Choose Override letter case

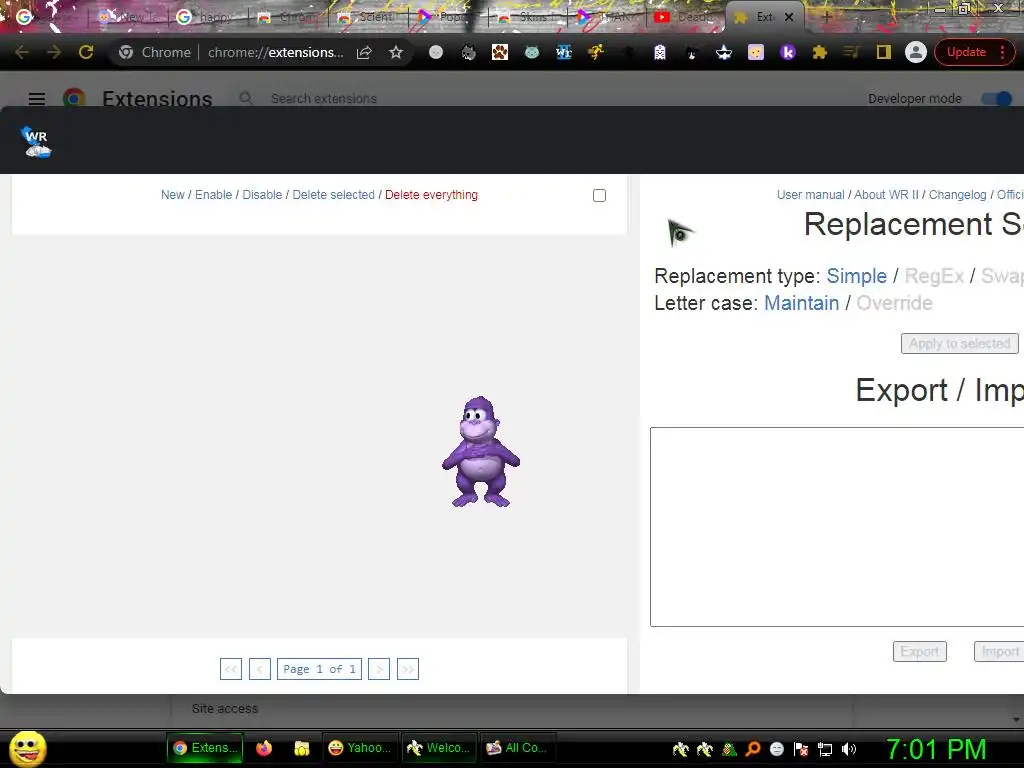894,303
